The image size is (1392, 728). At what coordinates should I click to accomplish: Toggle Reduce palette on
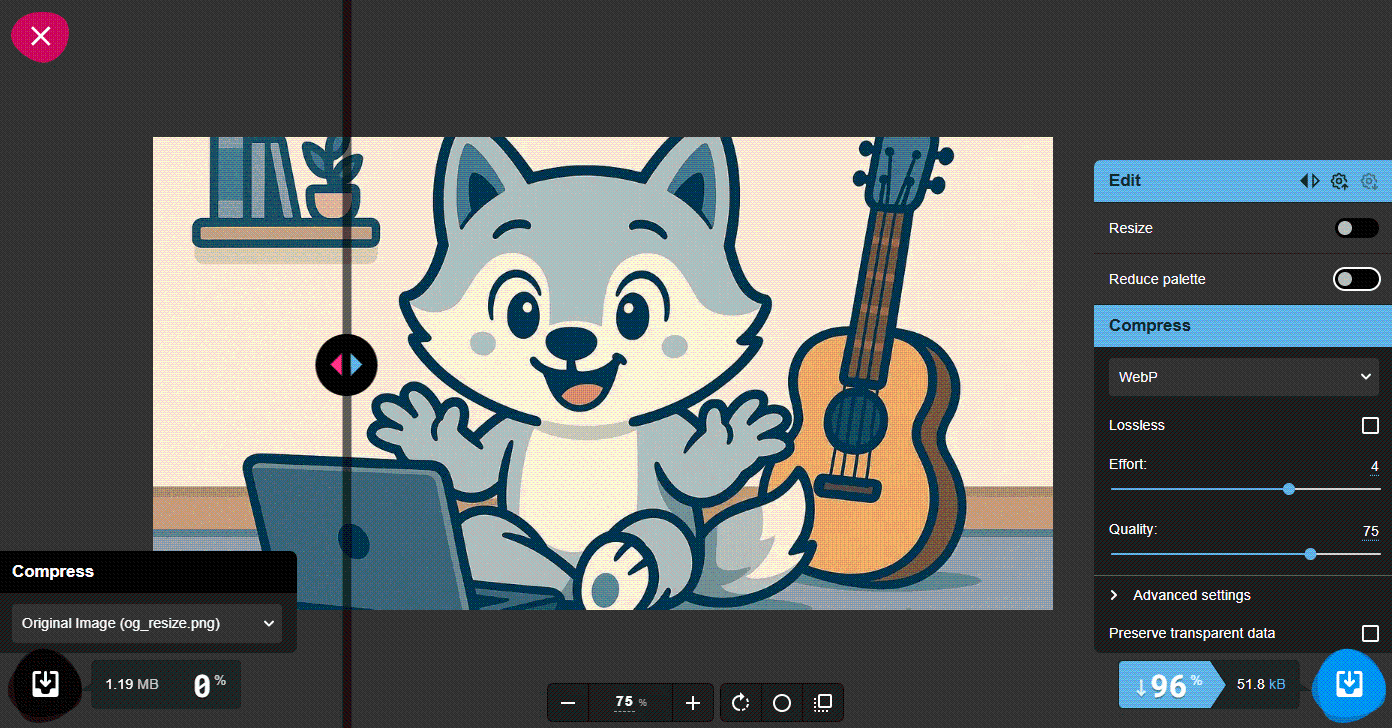[x=1356, y=279]
